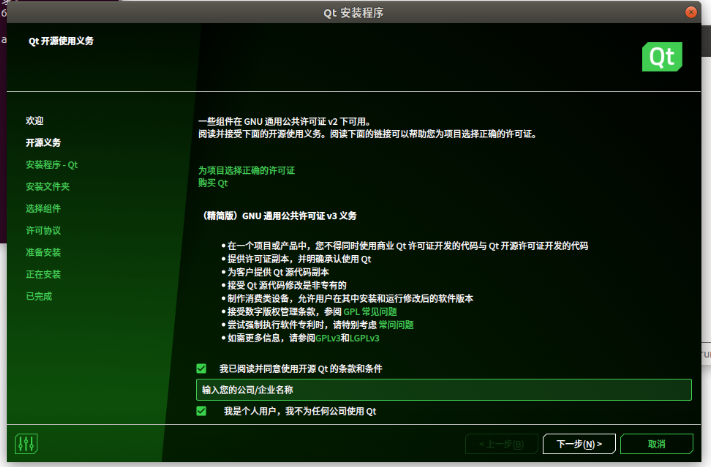Open the GPLv3 link

tap(329, 338)
